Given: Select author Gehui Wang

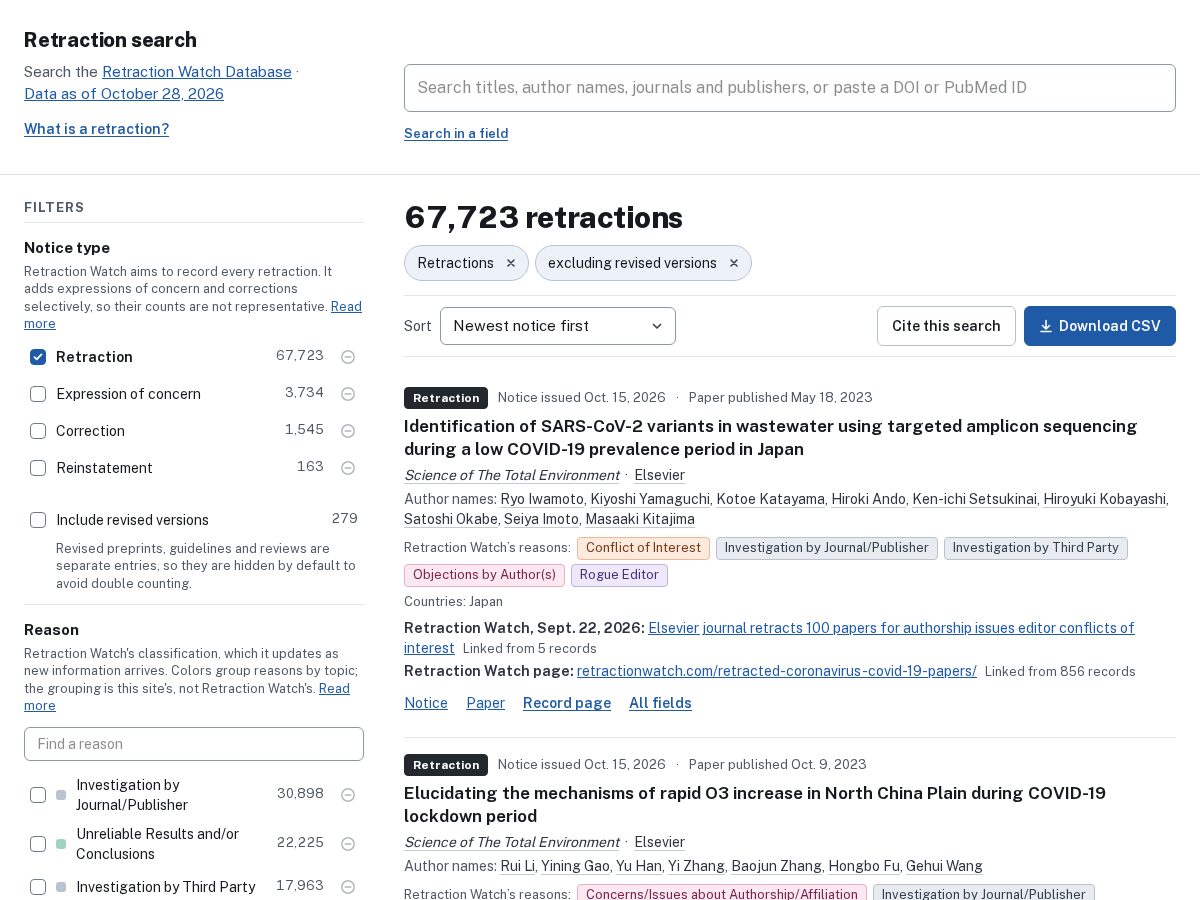Looking at the screenshot, I should [x=944, y=866].
